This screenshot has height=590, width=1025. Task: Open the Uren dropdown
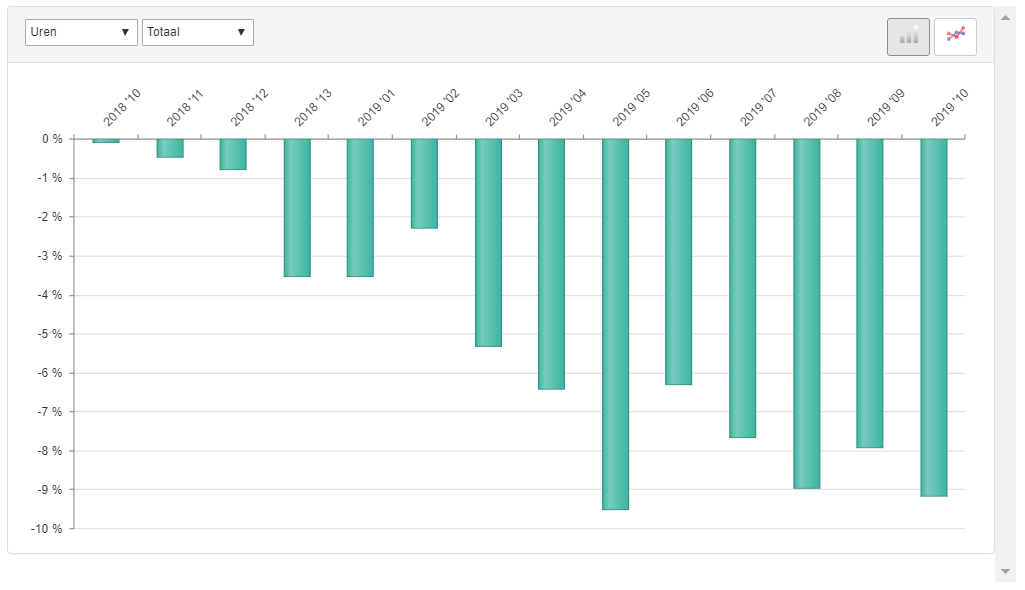[x=81, y=32]
